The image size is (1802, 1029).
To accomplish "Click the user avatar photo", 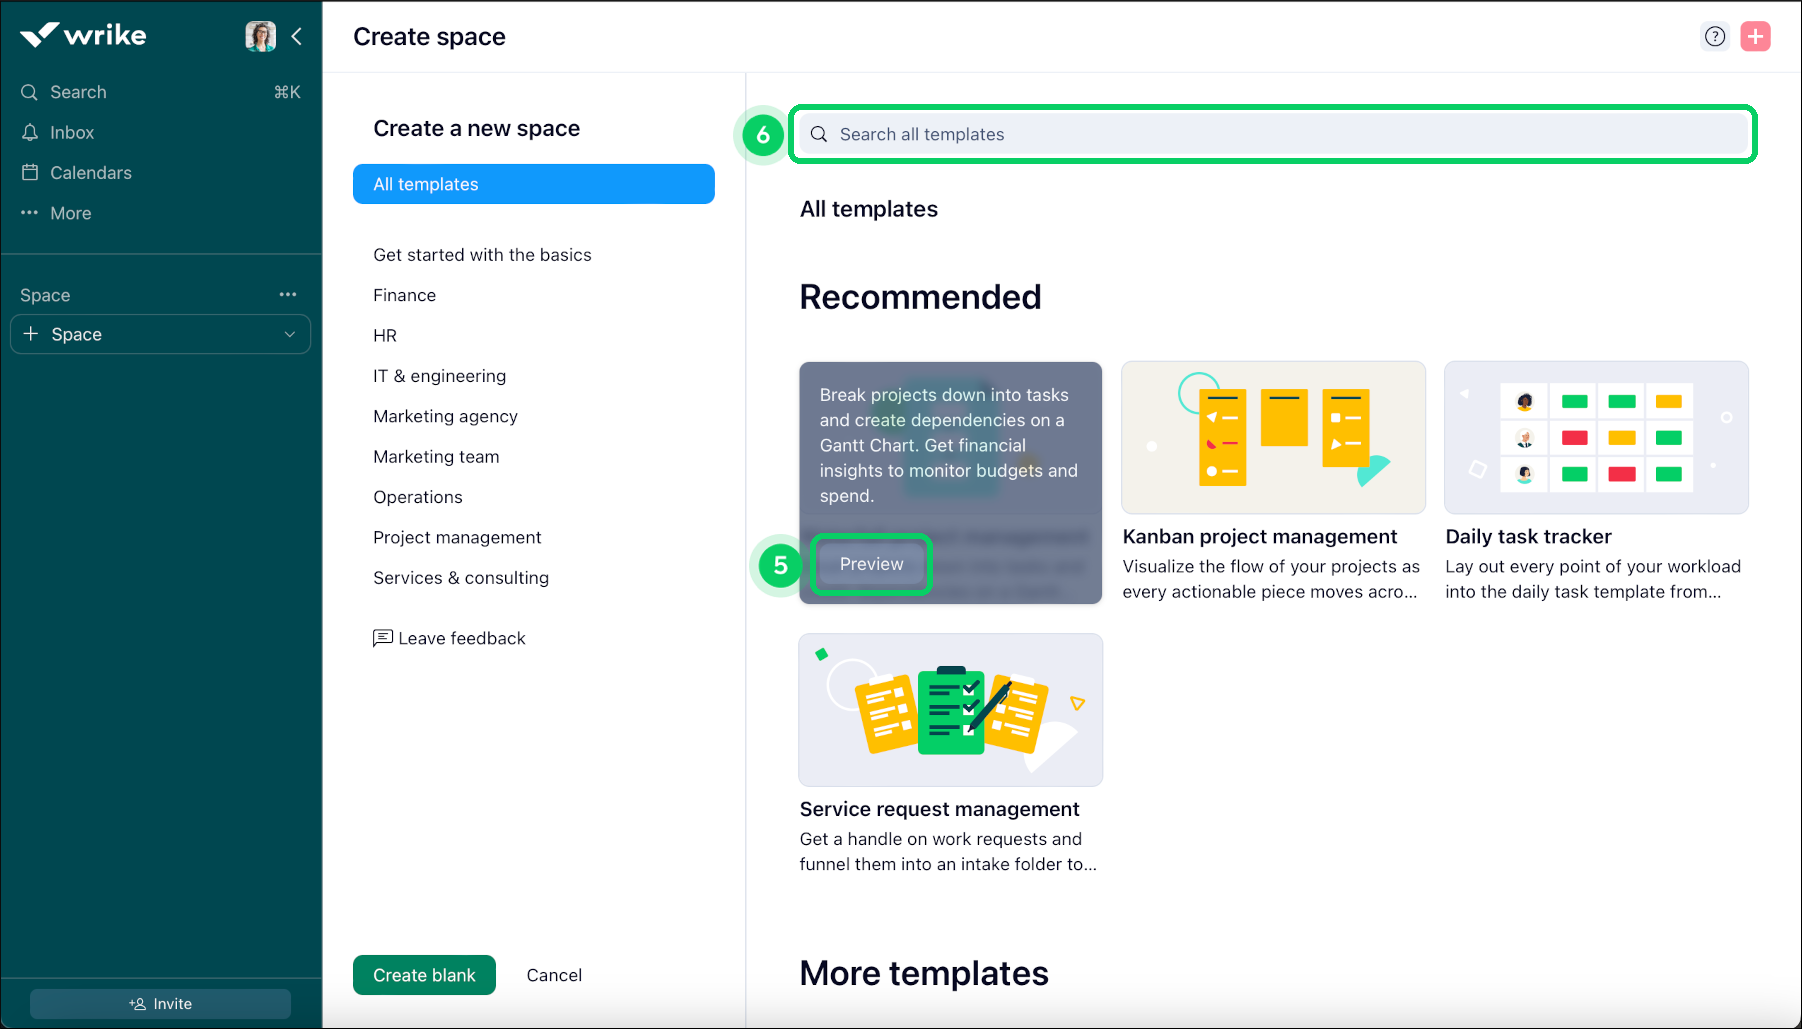I will click(260, 35).
